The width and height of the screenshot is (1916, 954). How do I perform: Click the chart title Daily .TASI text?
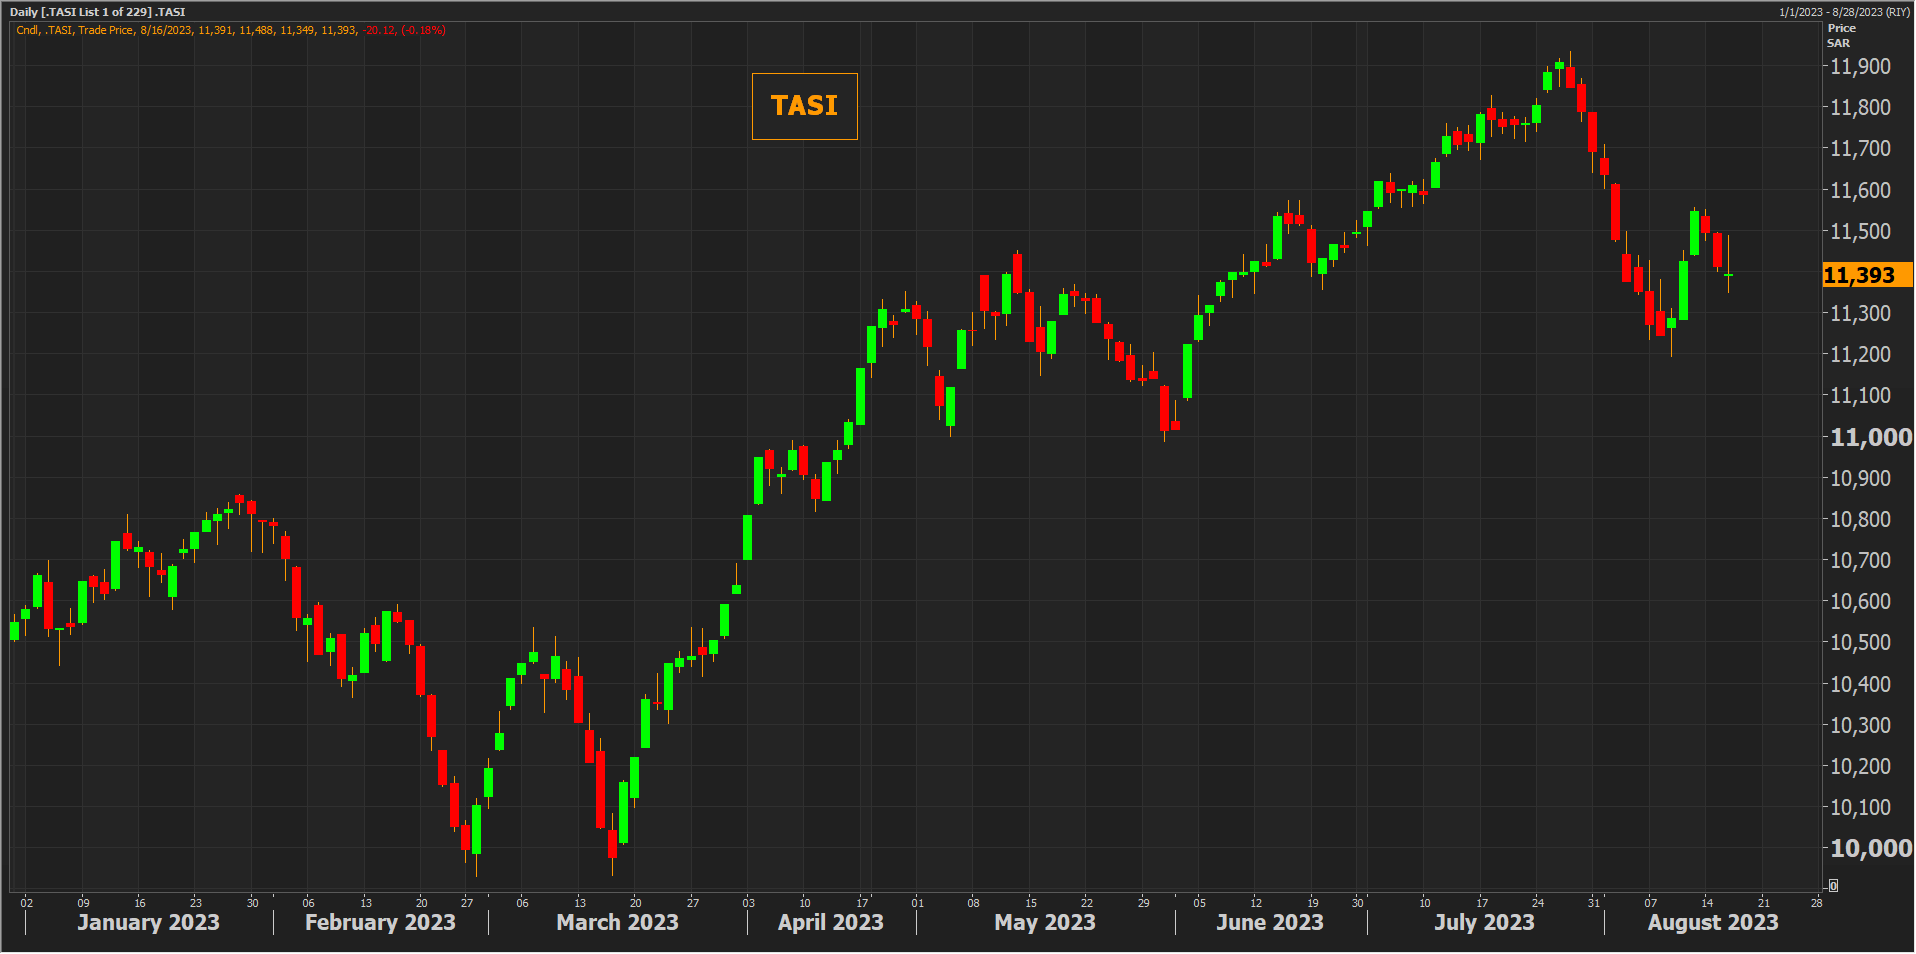pos(97,12)
